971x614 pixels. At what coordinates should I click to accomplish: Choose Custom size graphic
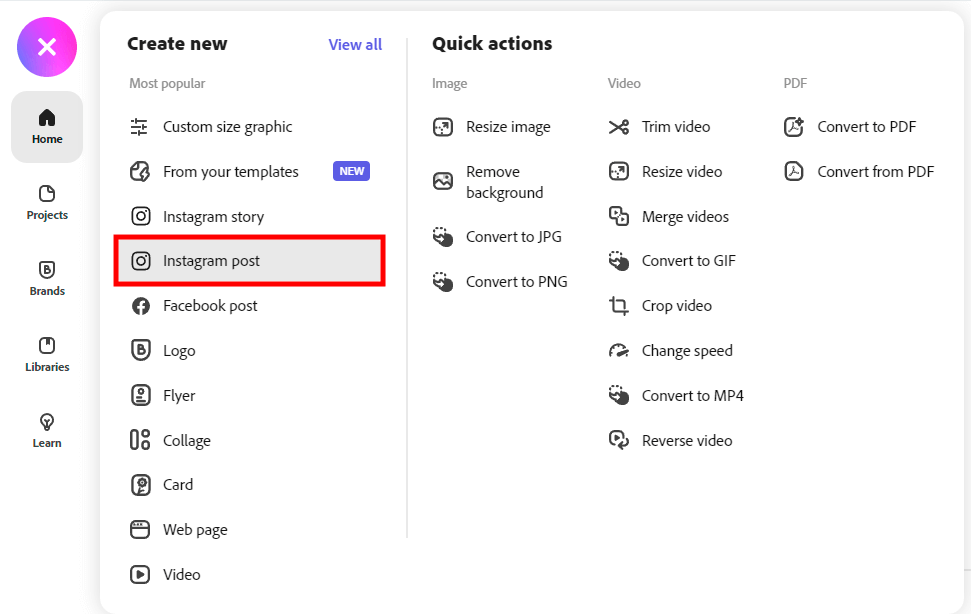227,127
